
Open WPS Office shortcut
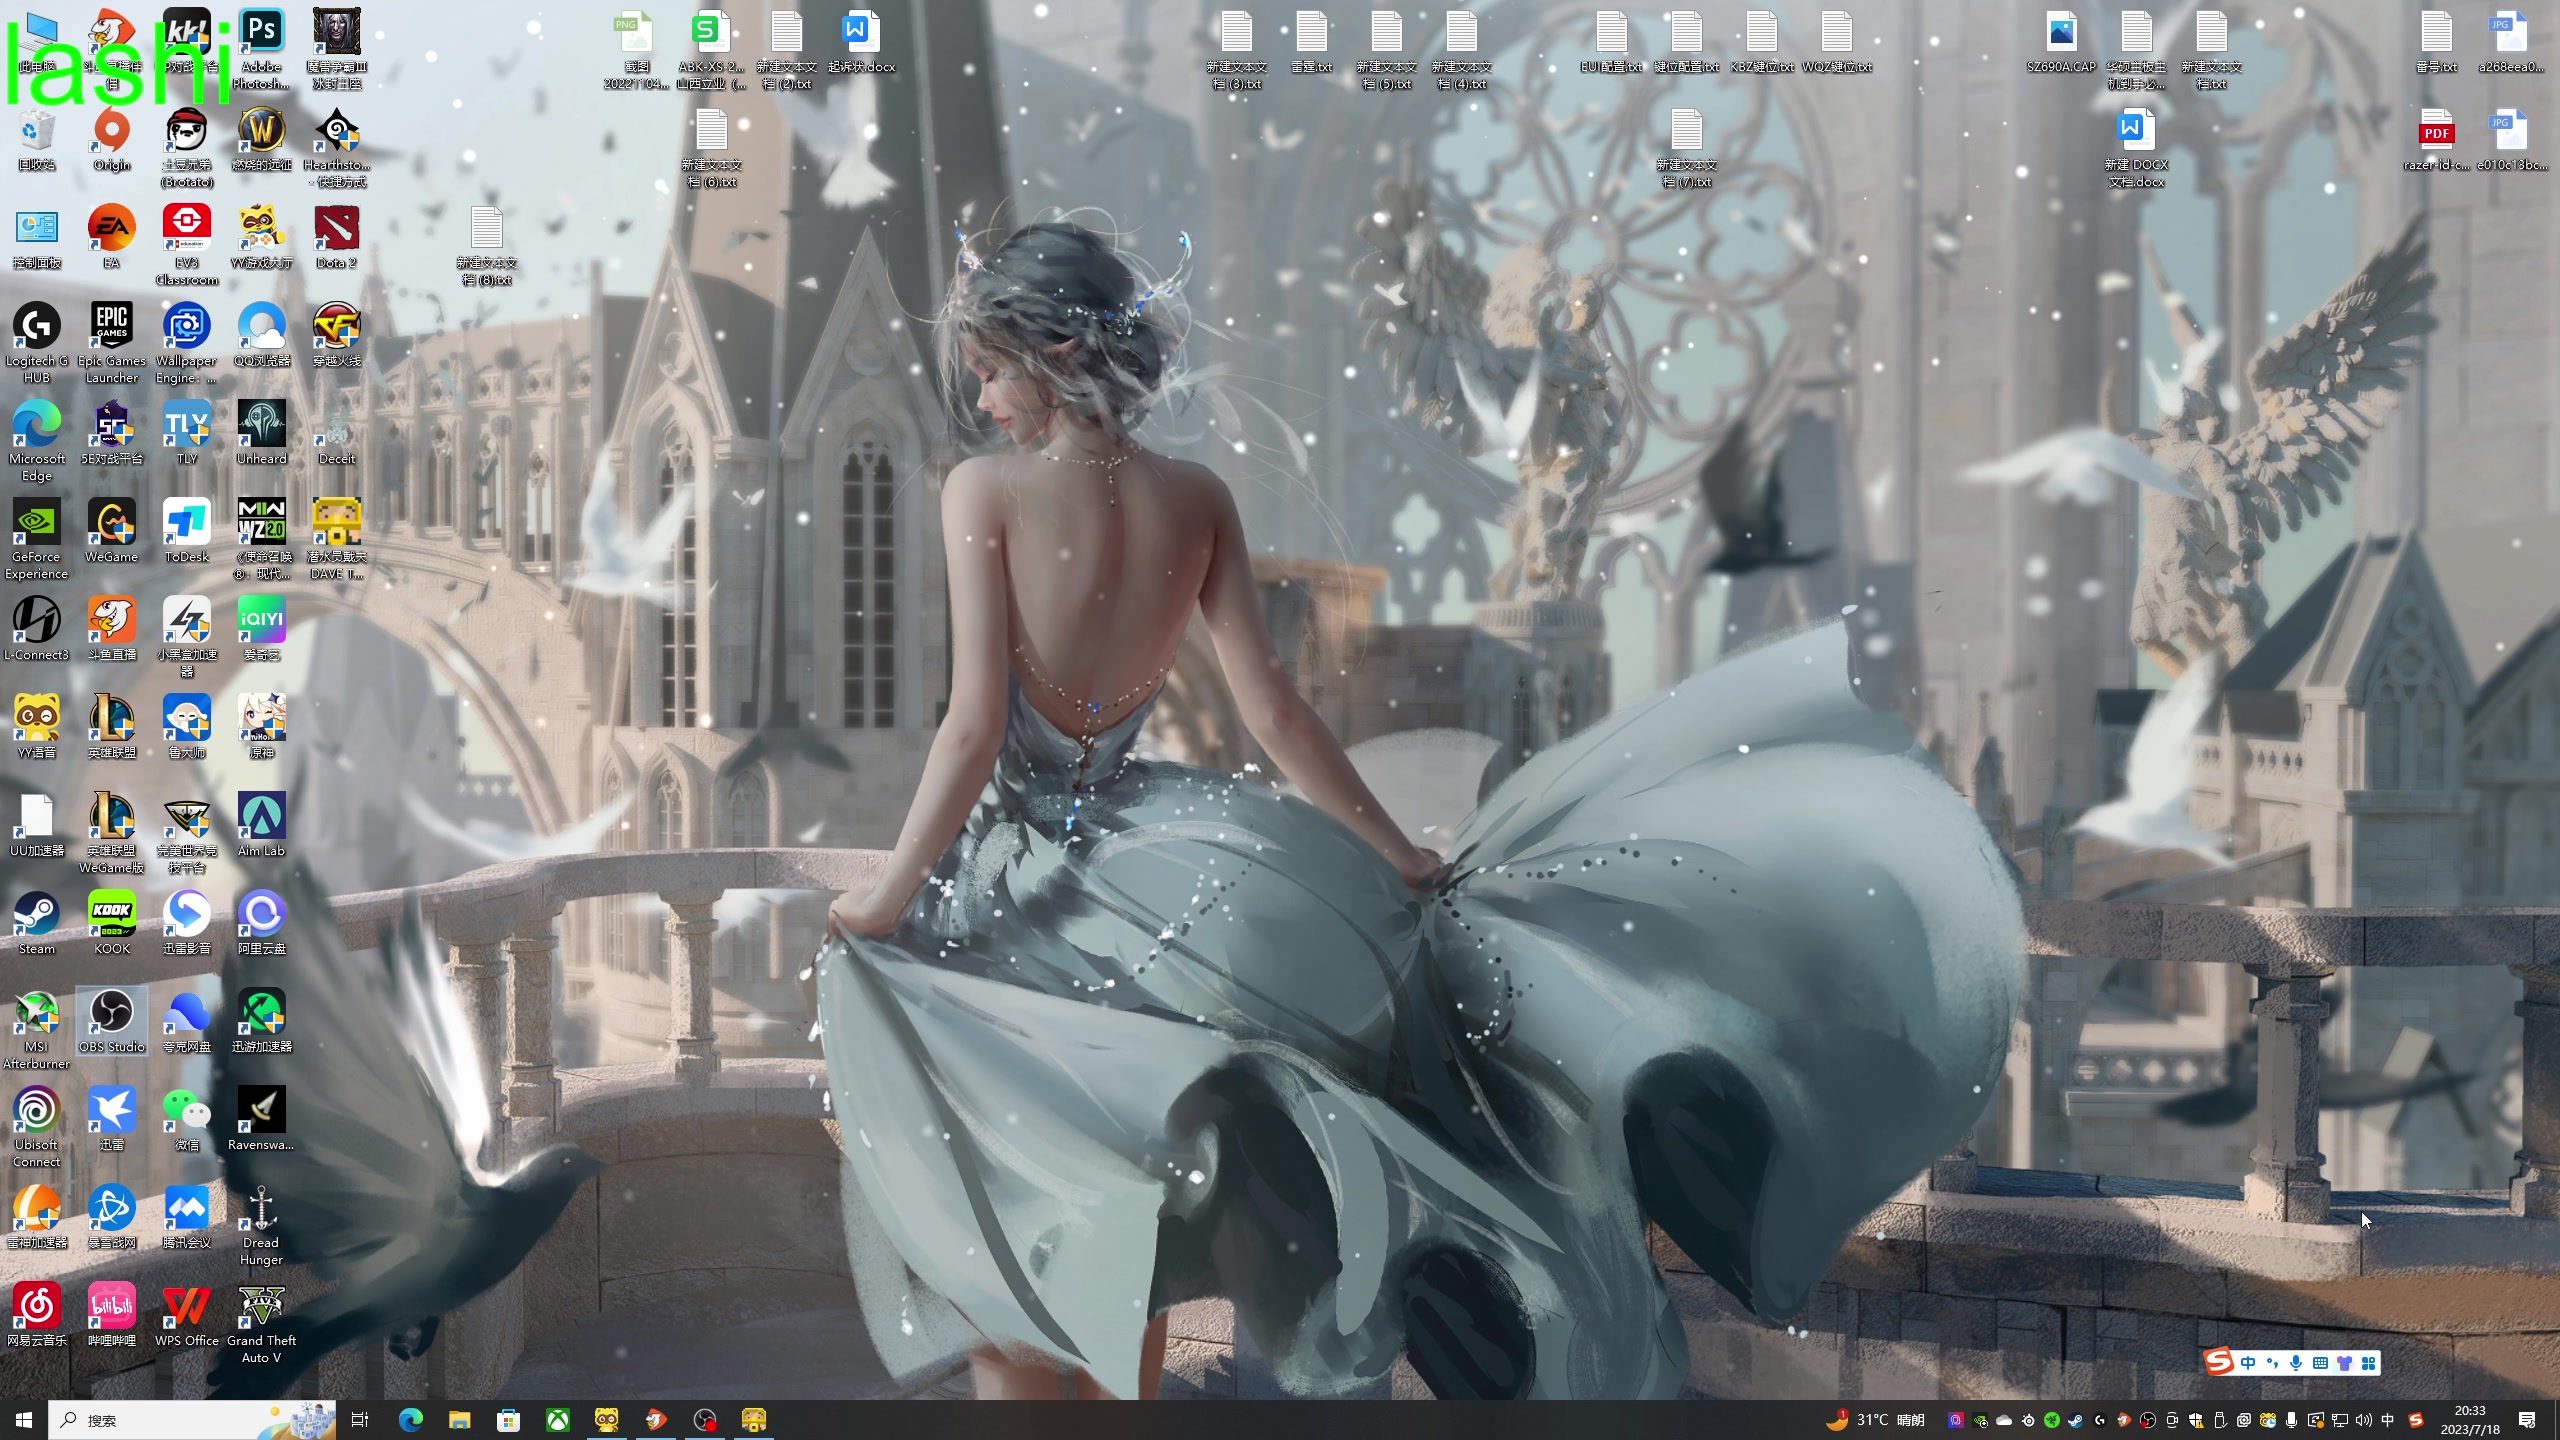click(x=187, y=1315)
